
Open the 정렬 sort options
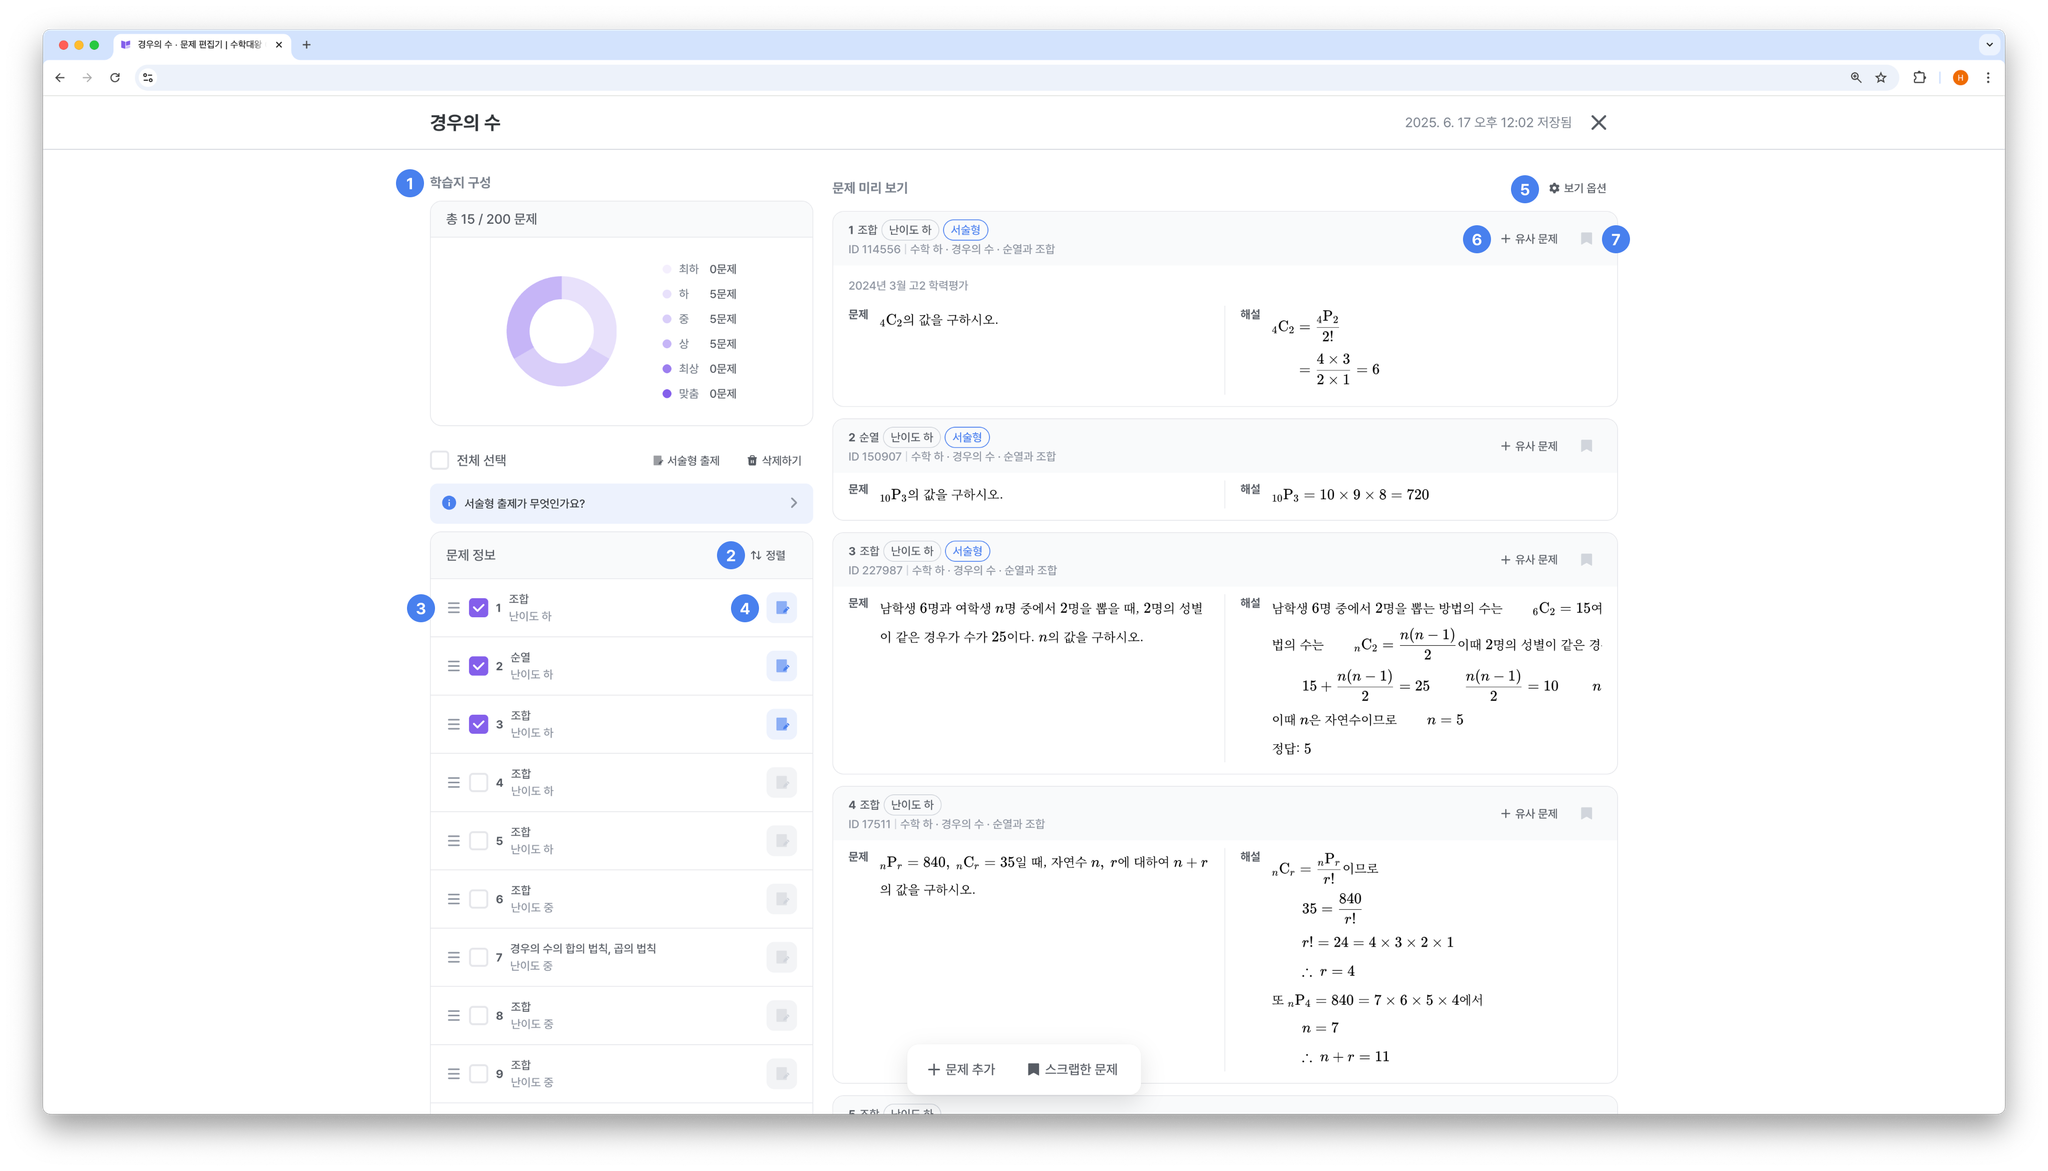click(768, 555)
